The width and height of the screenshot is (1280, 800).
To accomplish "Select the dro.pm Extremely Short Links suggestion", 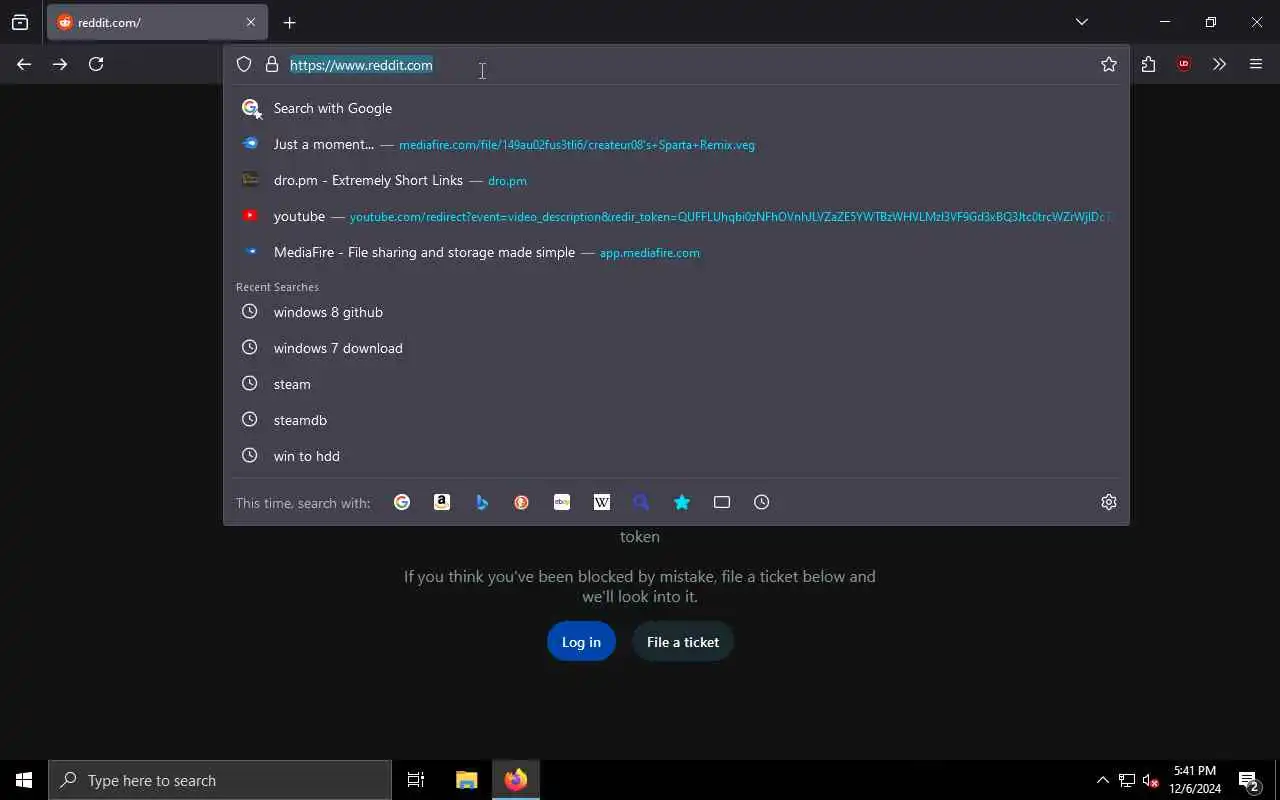I will 676,180.
